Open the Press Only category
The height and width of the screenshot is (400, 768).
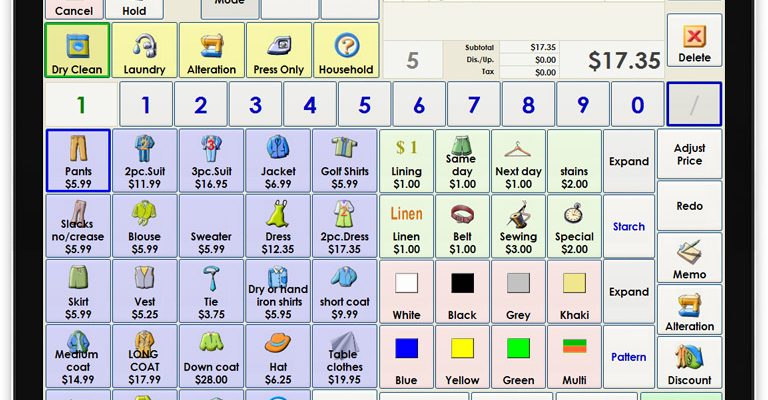[279, 50]
